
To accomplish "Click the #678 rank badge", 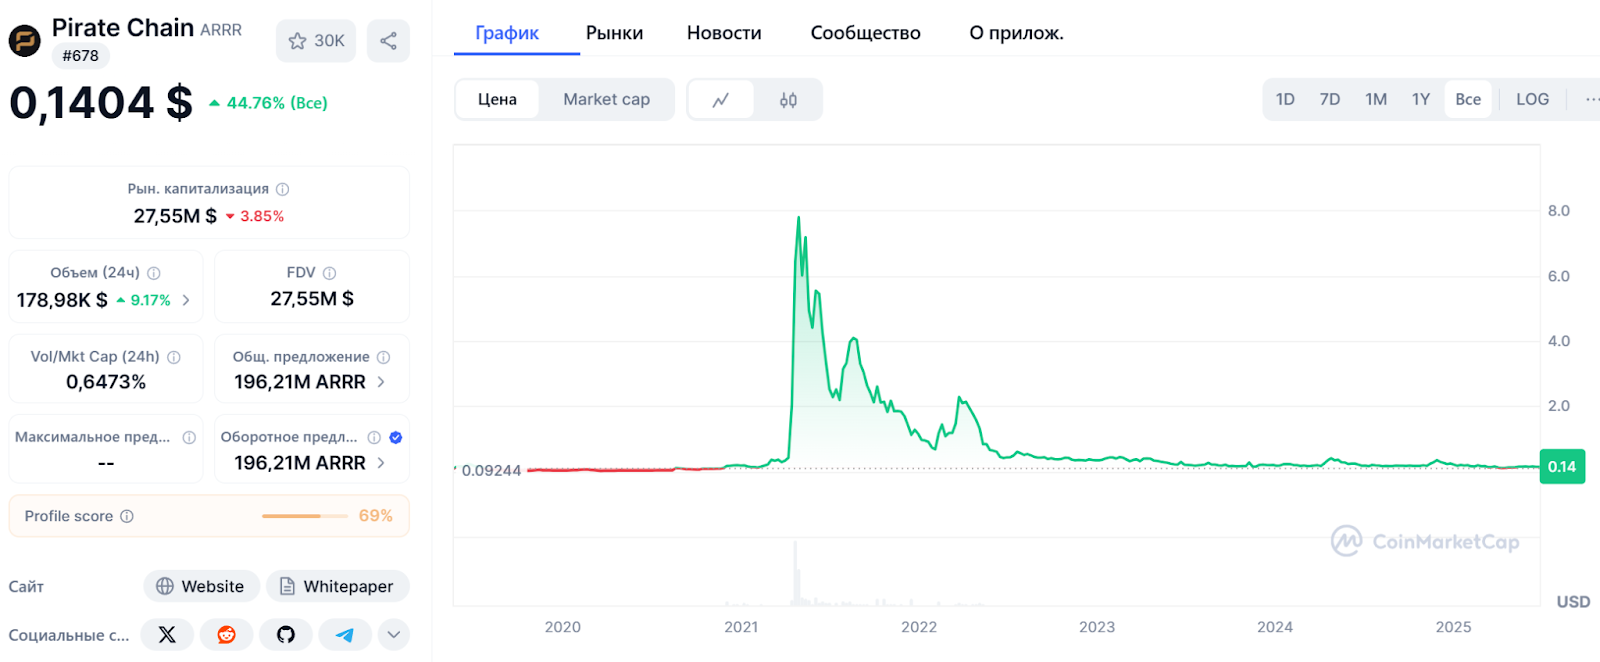I will pyautogui.click(x=80, y=56).
